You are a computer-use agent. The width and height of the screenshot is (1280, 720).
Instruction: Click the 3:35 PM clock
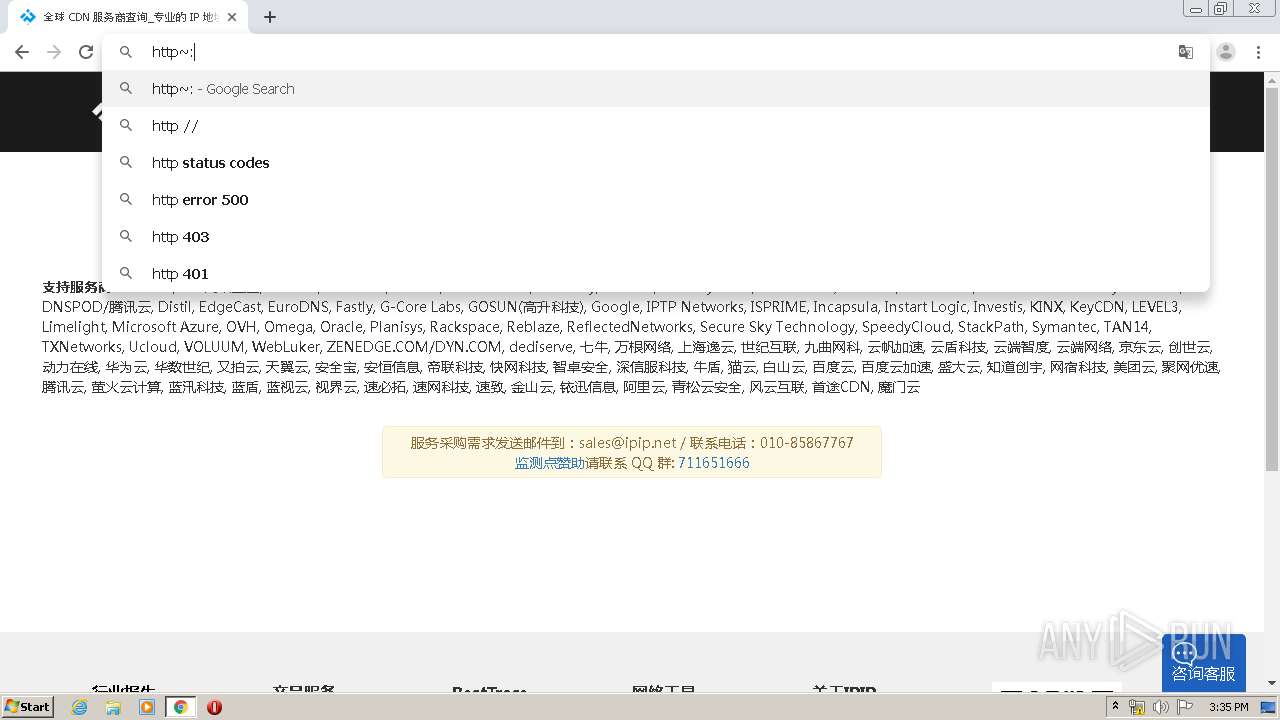tap(1229, 707)
